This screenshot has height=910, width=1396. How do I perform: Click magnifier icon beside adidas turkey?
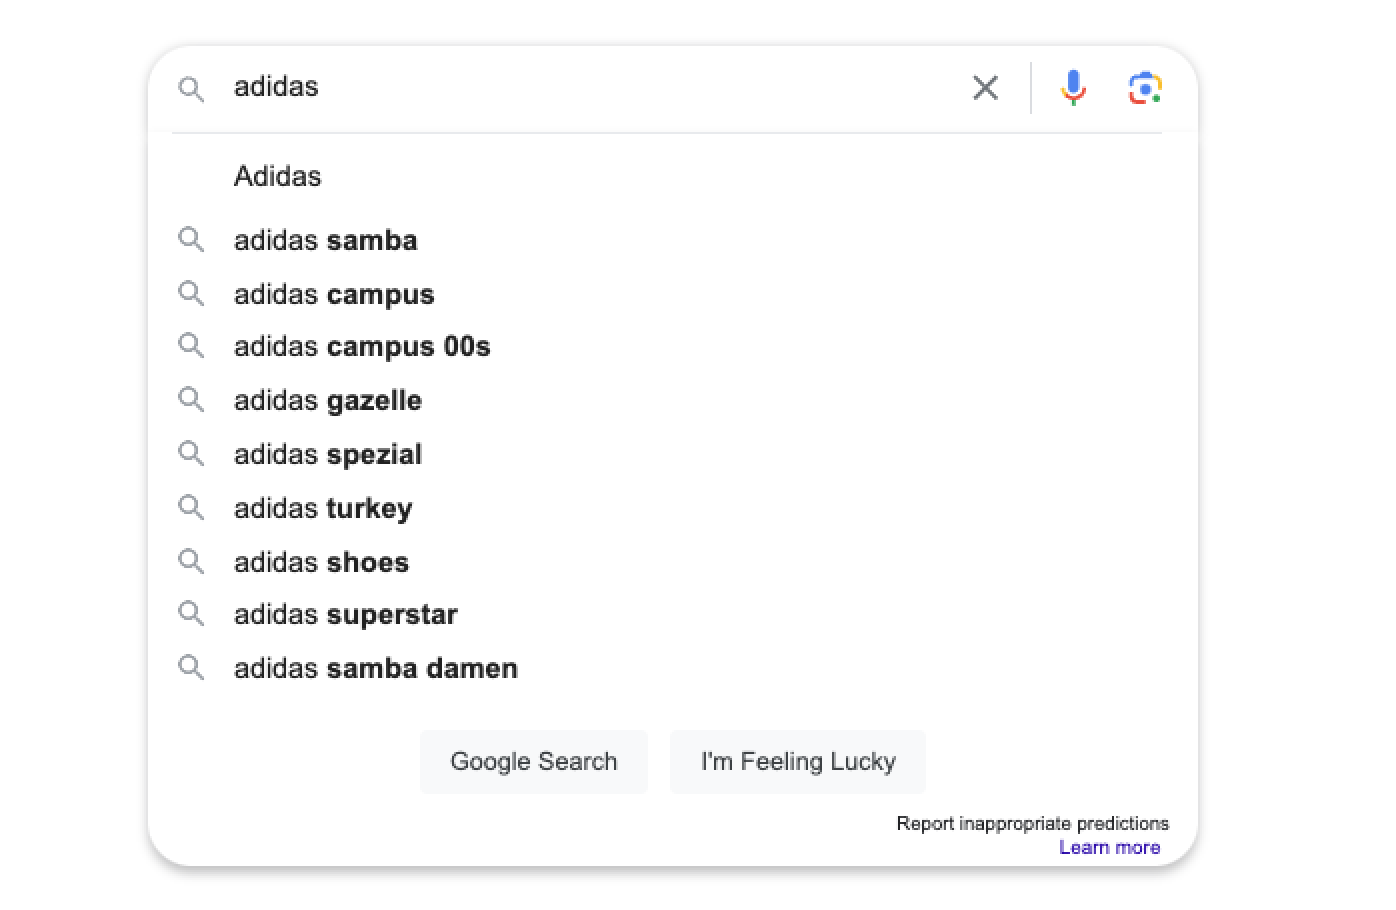click(191, 508)
